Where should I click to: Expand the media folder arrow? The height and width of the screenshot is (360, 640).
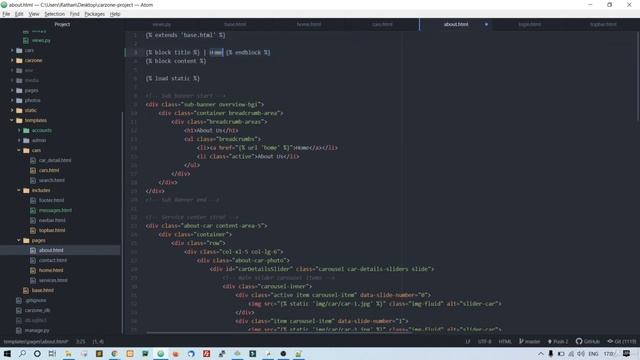click(12, 80)
